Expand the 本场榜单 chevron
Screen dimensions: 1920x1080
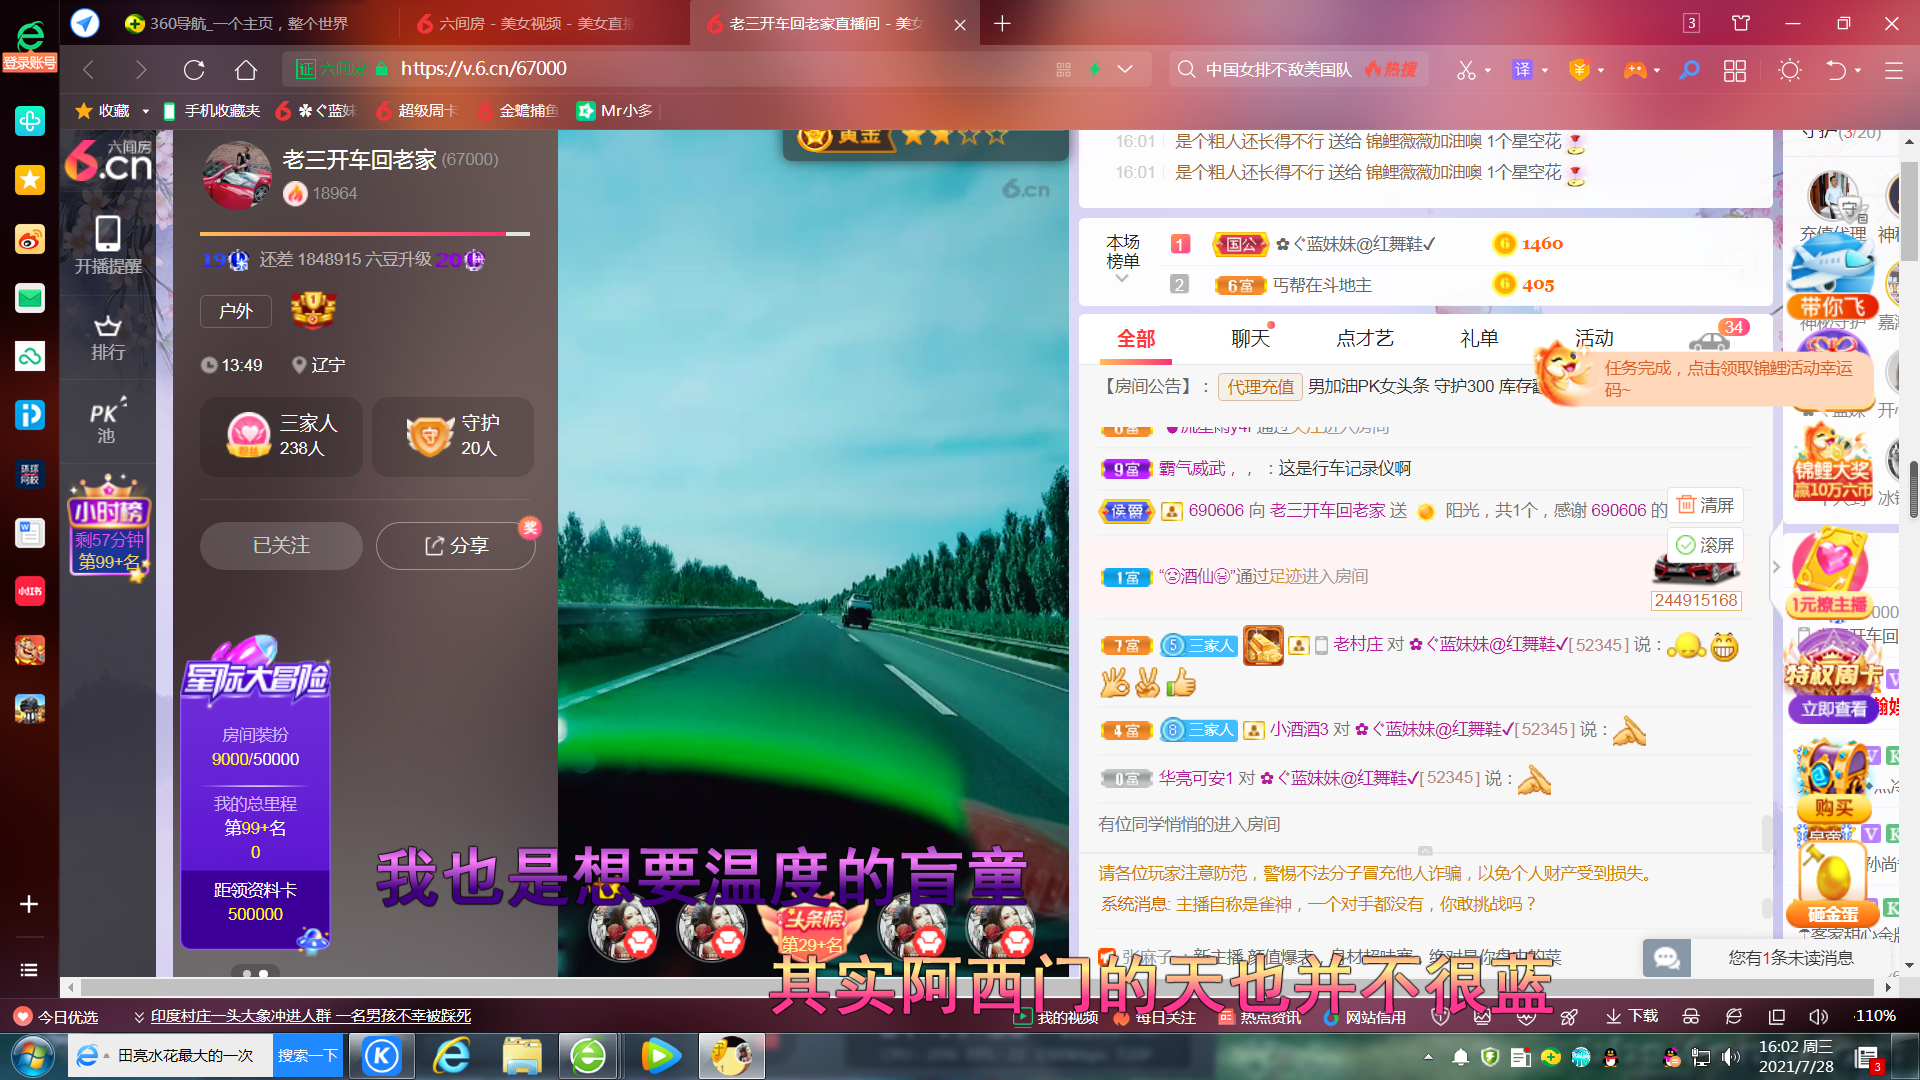point(1122,279)
